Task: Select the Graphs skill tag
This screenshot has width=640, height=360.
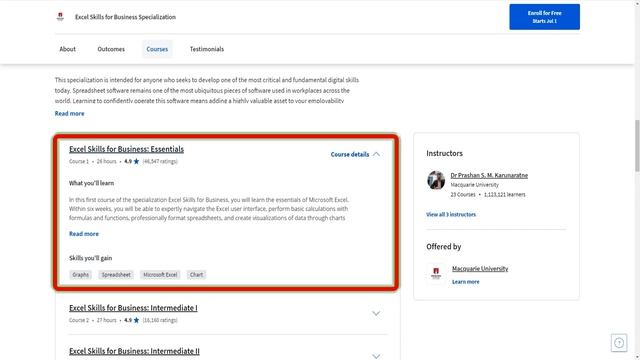Action: [80, 275]
